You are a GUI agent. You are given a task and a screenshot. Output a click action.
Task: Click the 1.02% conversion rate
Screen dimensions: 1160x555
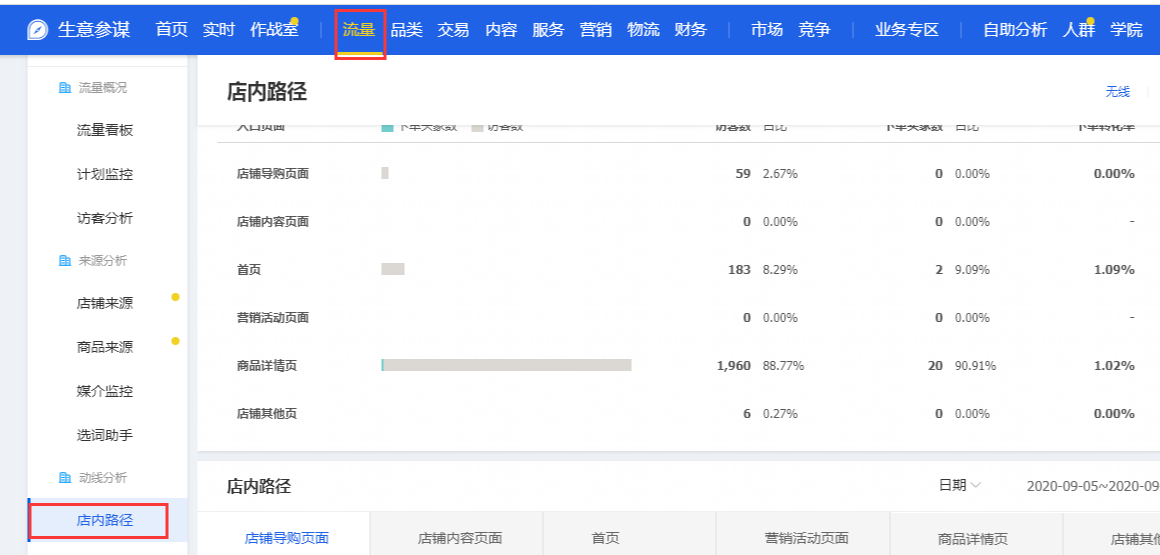click(x=1114, y=366)
